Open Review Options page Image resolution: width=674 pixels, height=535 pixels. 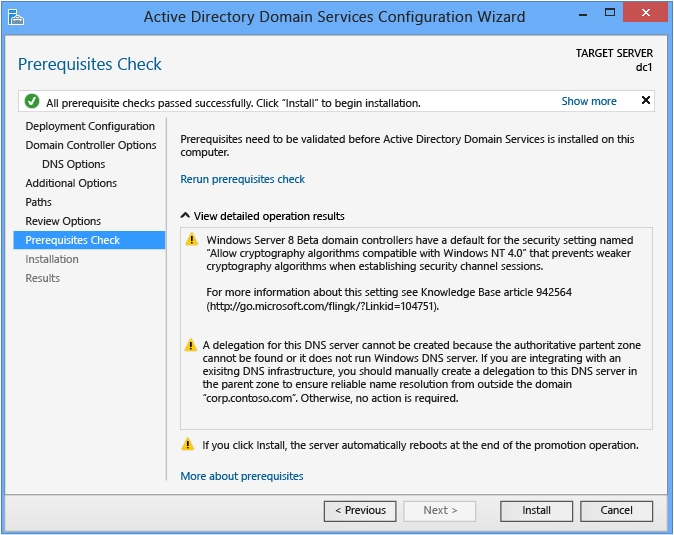click(63, 221)
